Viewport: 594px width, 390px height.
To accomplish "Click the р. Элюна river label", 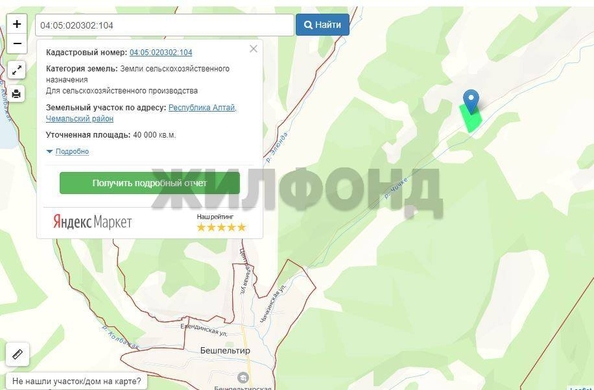I will point(277,147).
